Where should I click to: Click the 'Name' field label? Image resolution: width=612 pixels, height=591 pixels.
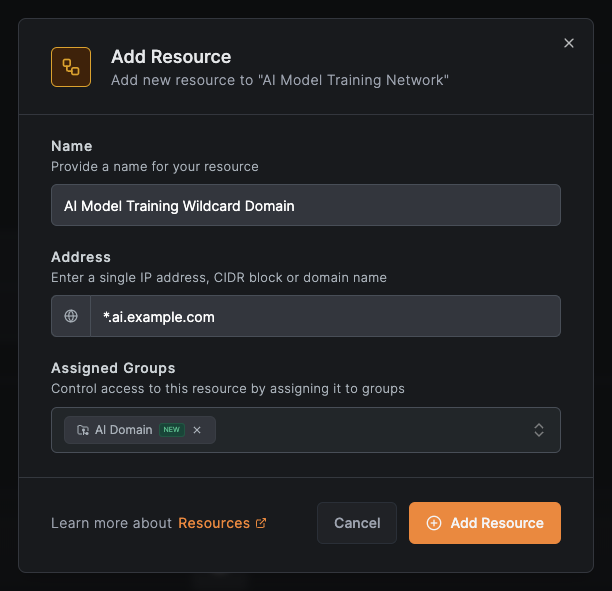tap(72, 146)
